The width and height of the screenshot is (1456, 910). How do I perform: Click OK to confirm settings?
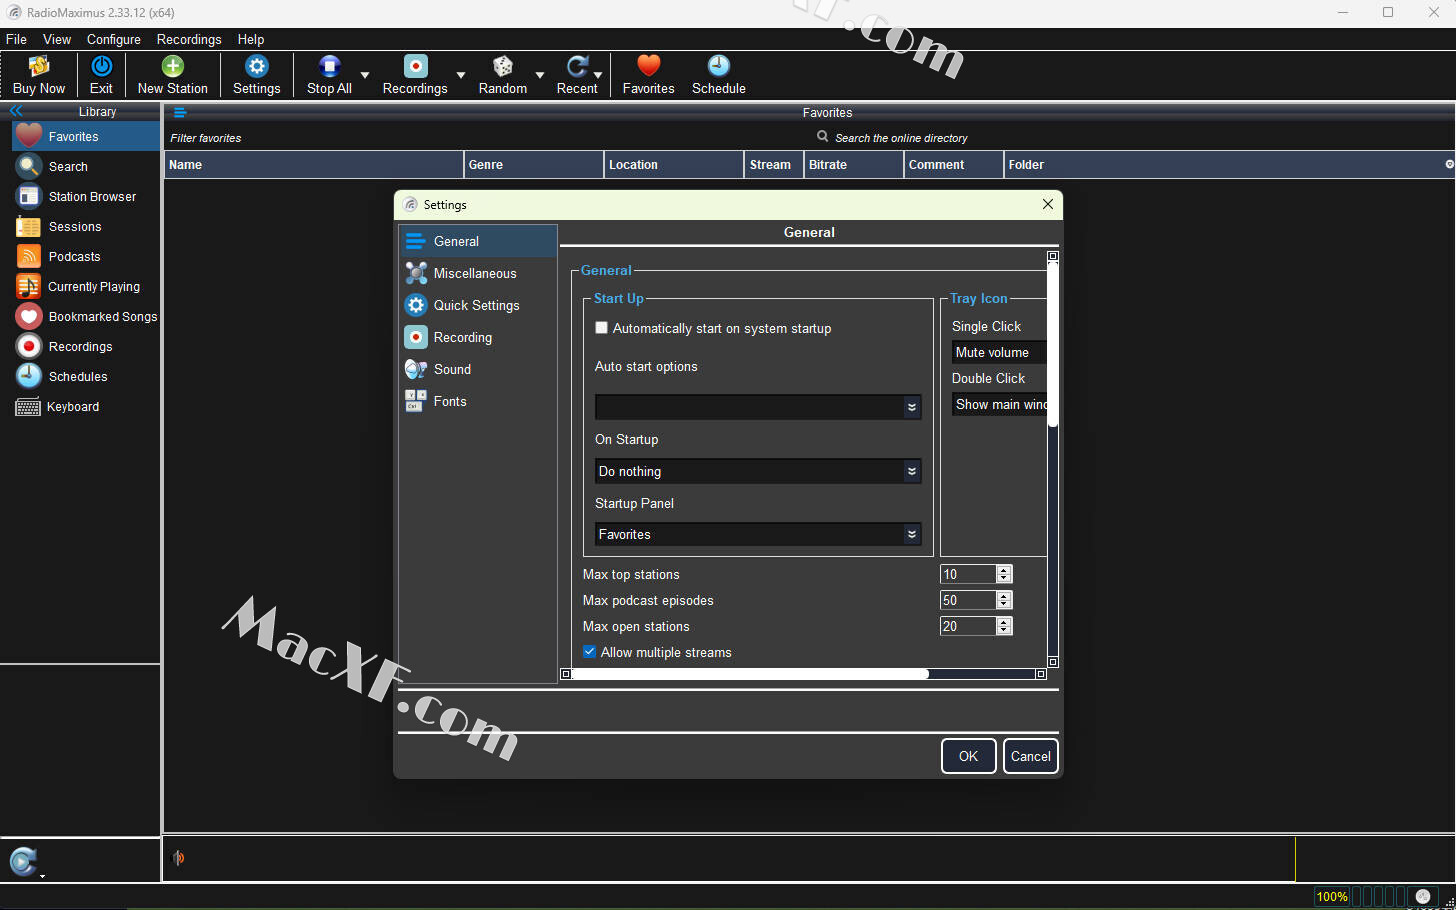pyautogui.click(x=968, y=756)
